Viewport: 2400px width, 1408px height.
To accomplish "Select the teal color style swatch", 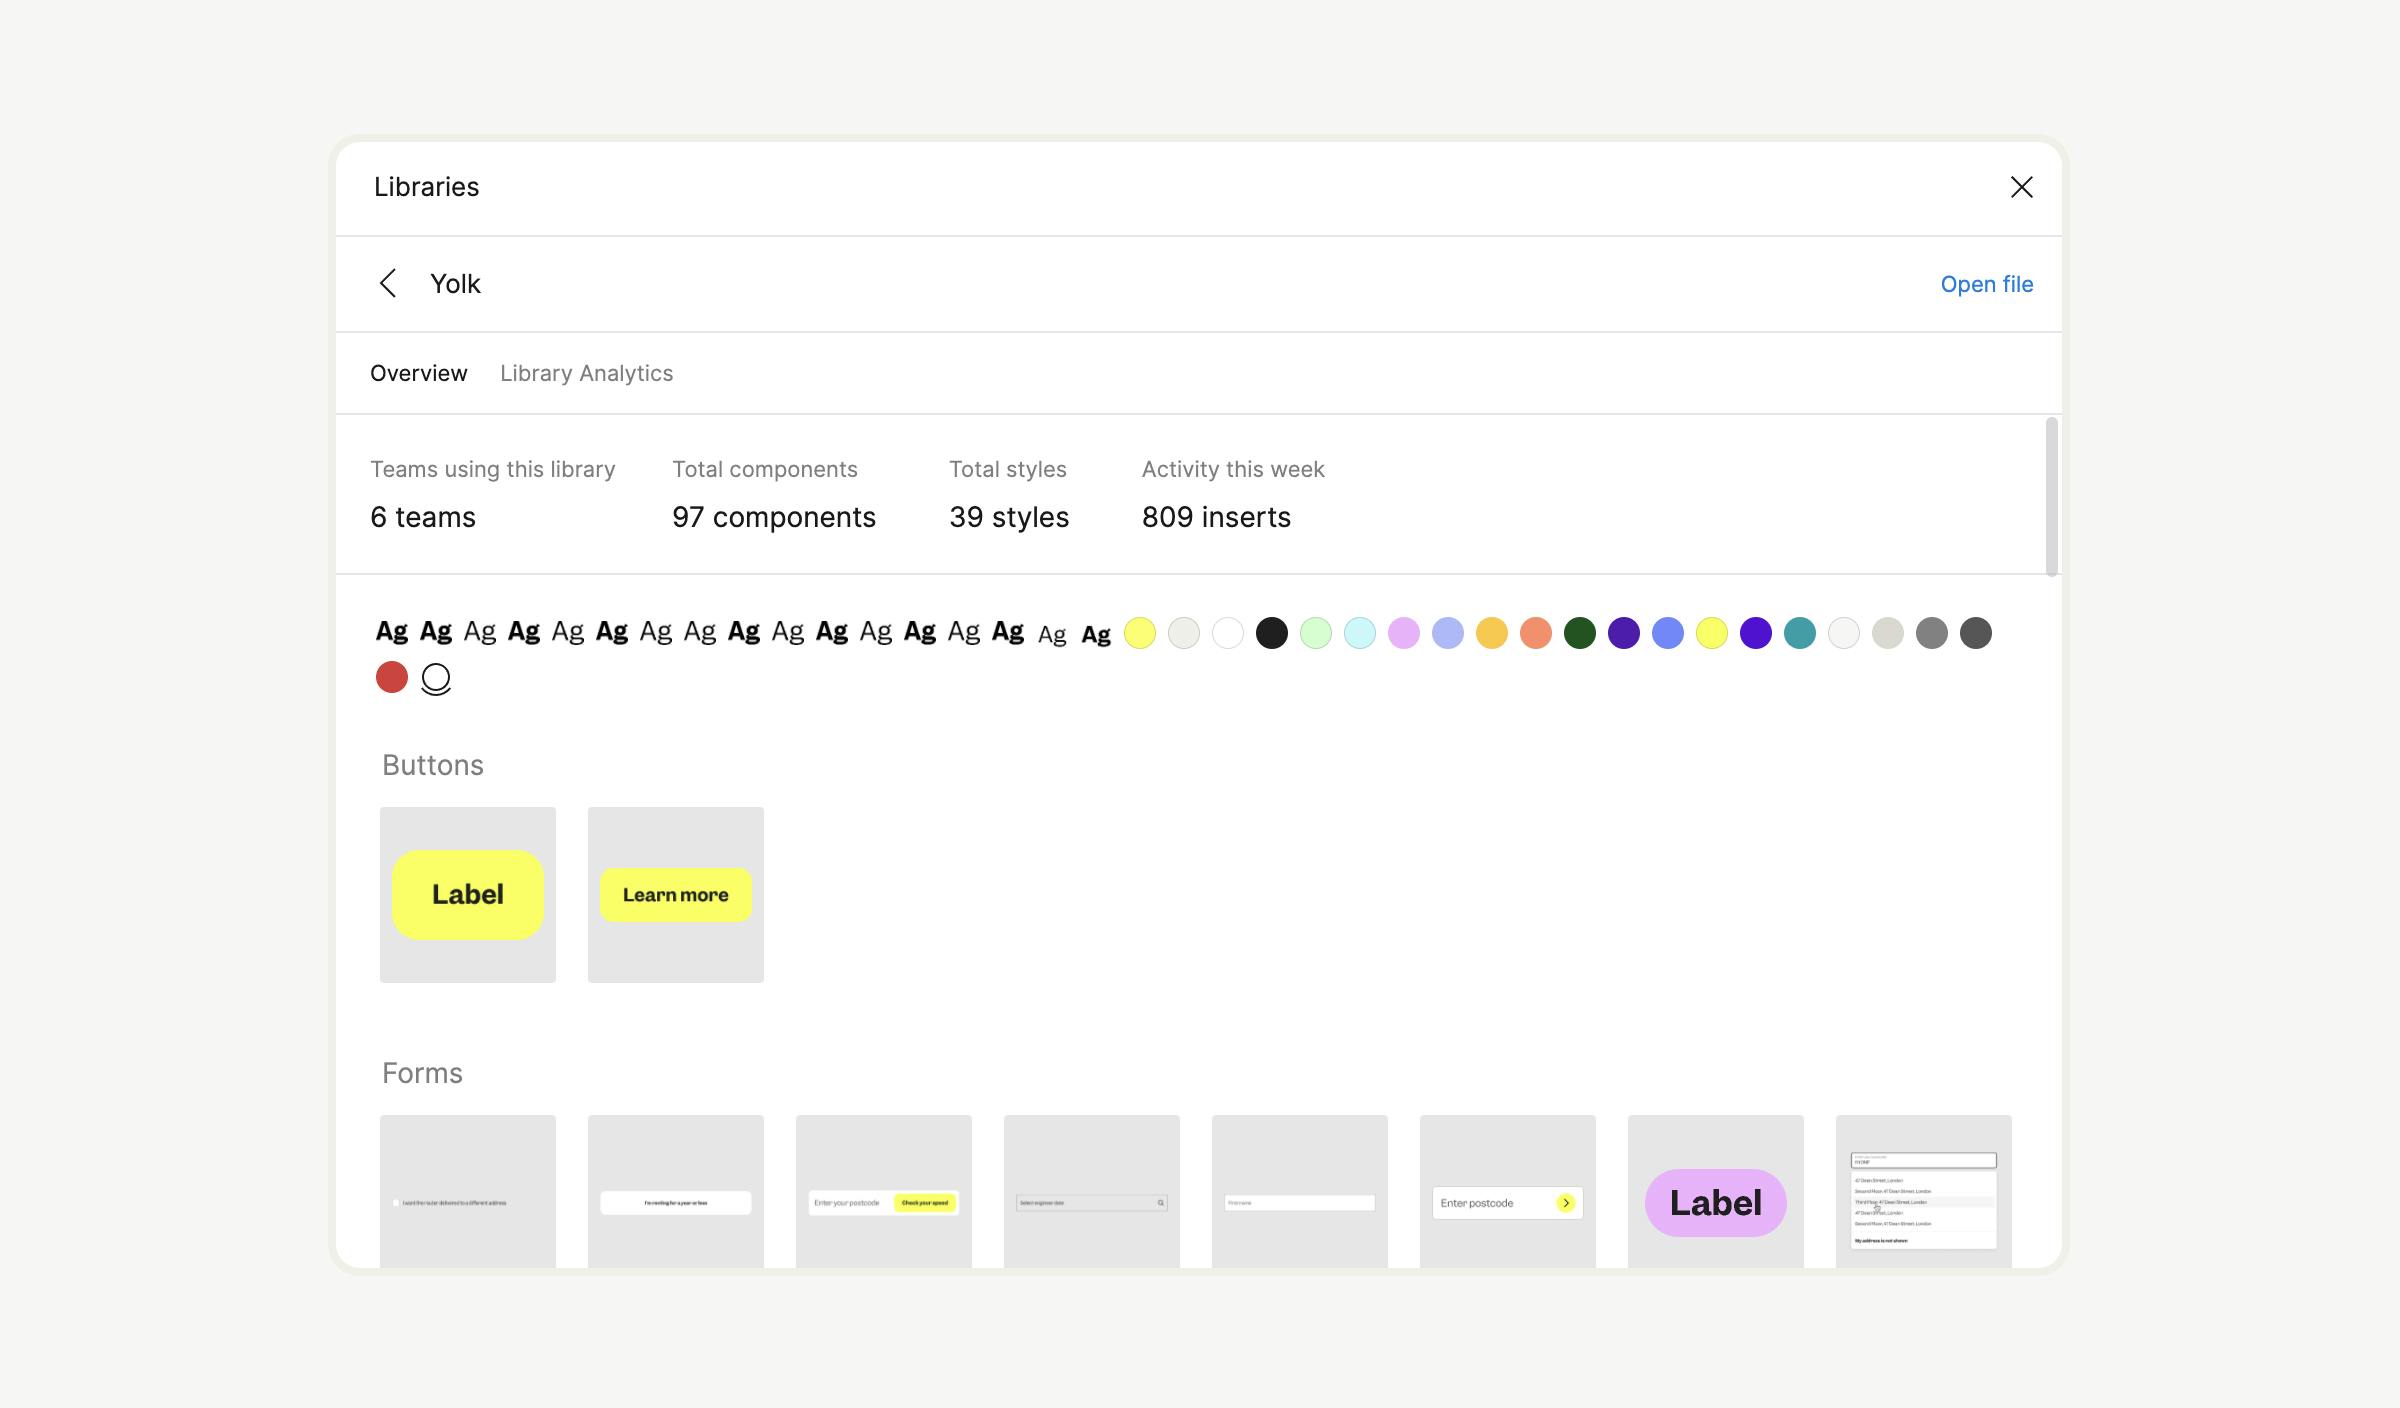I will click(x=1799, y=633).
